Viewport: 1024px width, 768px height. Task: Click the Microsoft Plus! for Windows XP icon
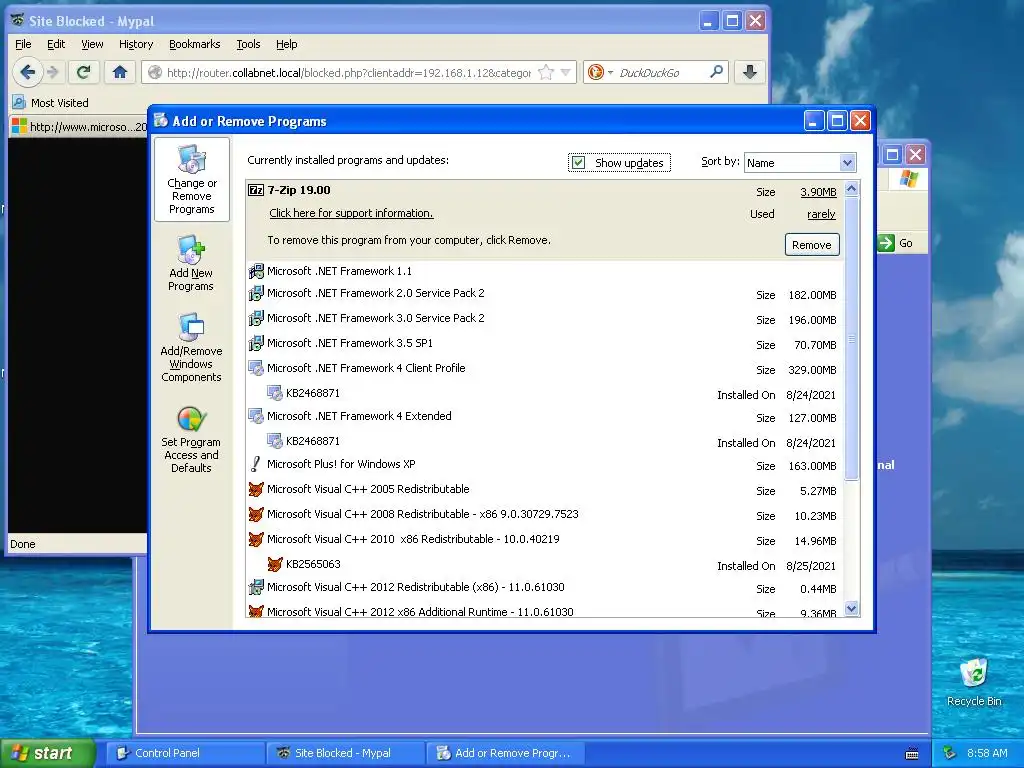pos(256,464)
